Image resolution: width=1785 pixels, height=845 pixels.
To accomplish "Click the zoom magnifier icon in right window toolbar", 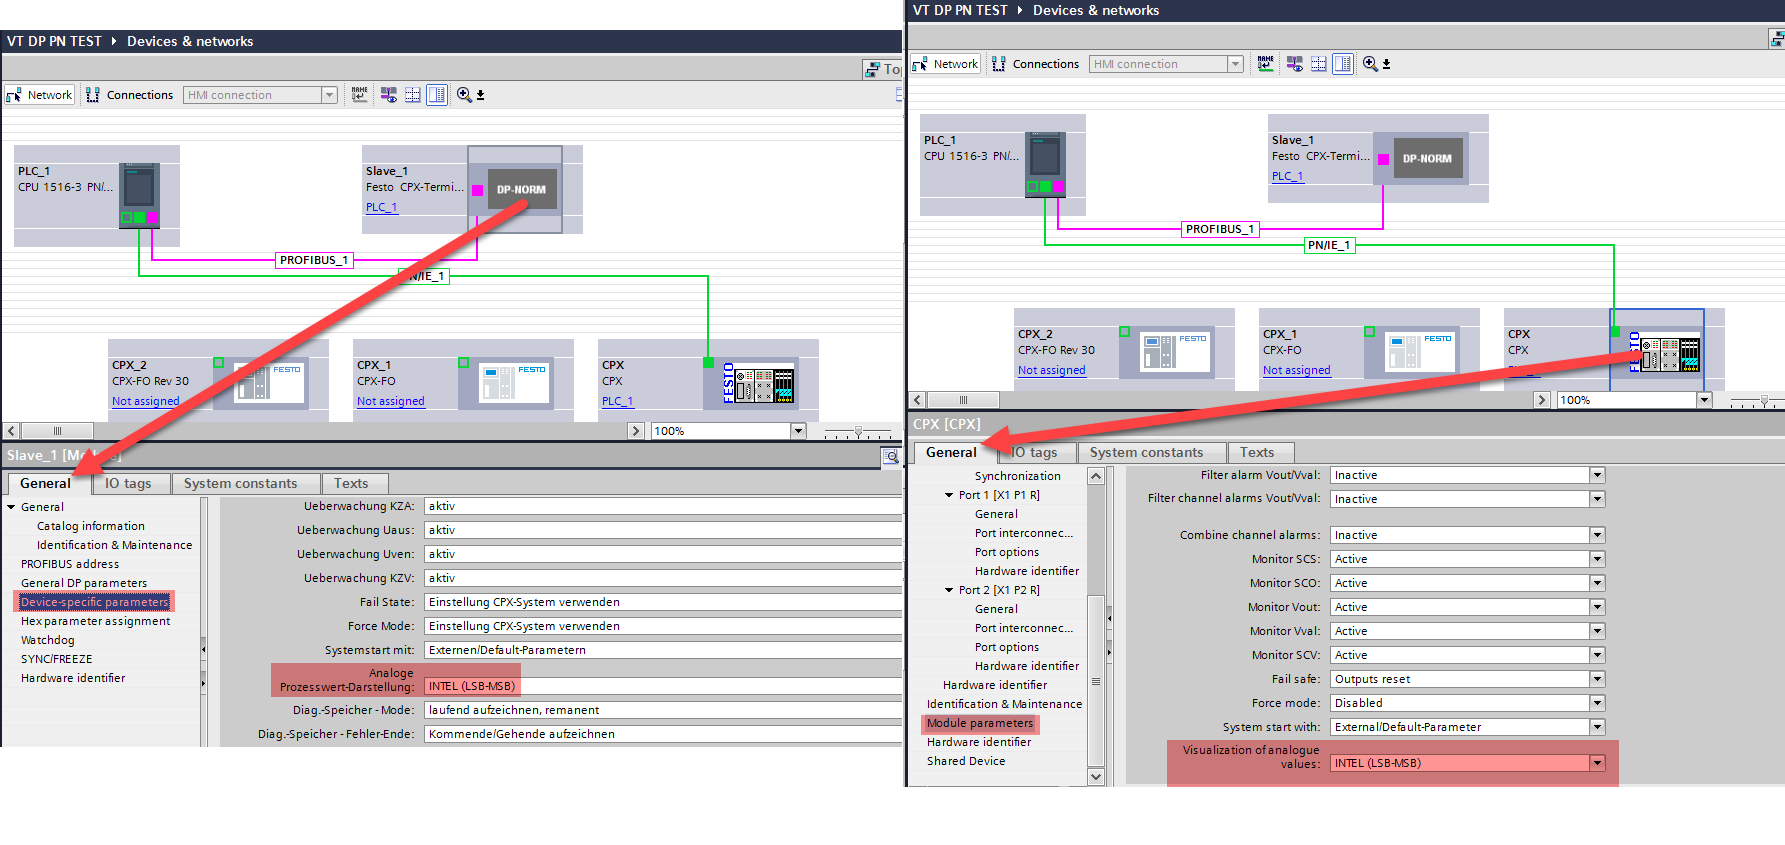I will (1371, 64).
